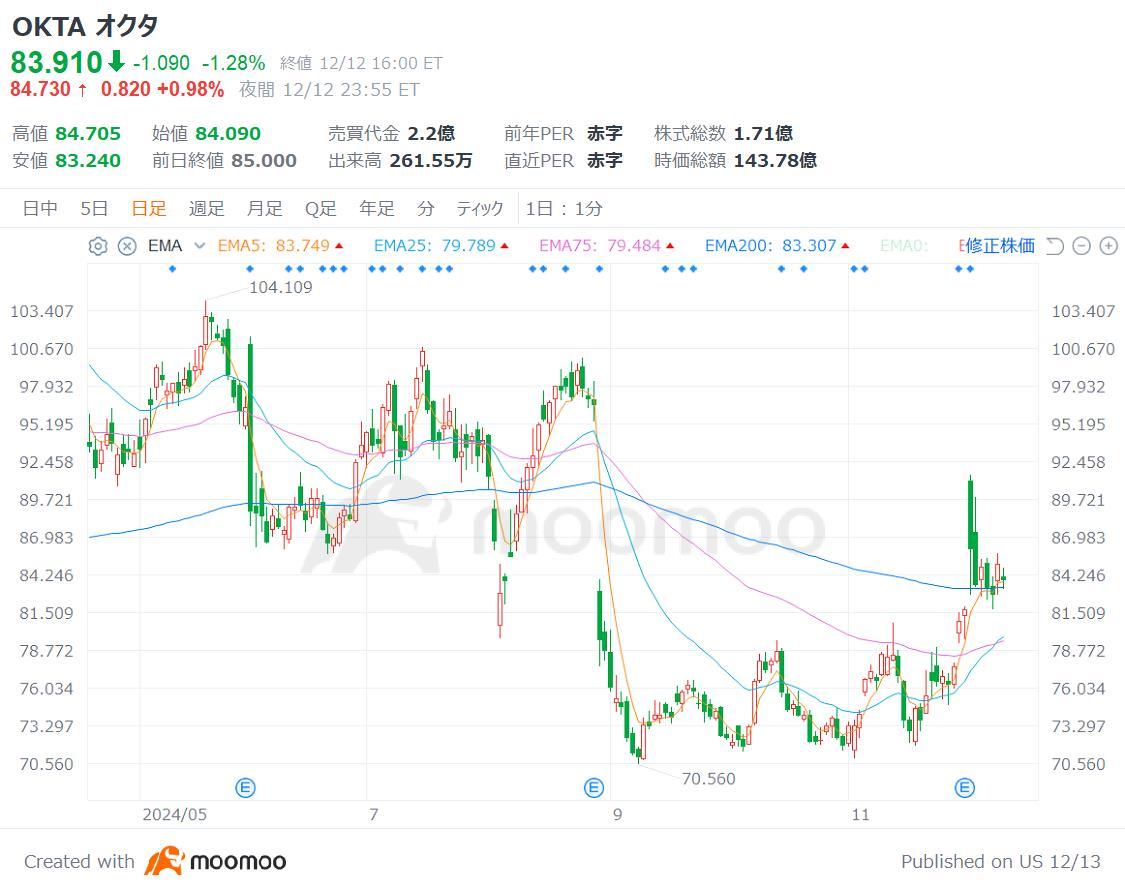The width and height of the screenshot is (1125, 893).
Task: Switch to the 週足 weekly chart tab
Action: point(207,209)
